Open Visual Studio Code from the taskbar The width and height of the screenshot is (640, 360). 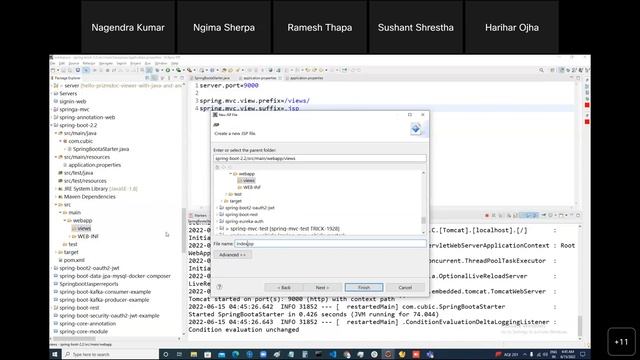(333, 354)
